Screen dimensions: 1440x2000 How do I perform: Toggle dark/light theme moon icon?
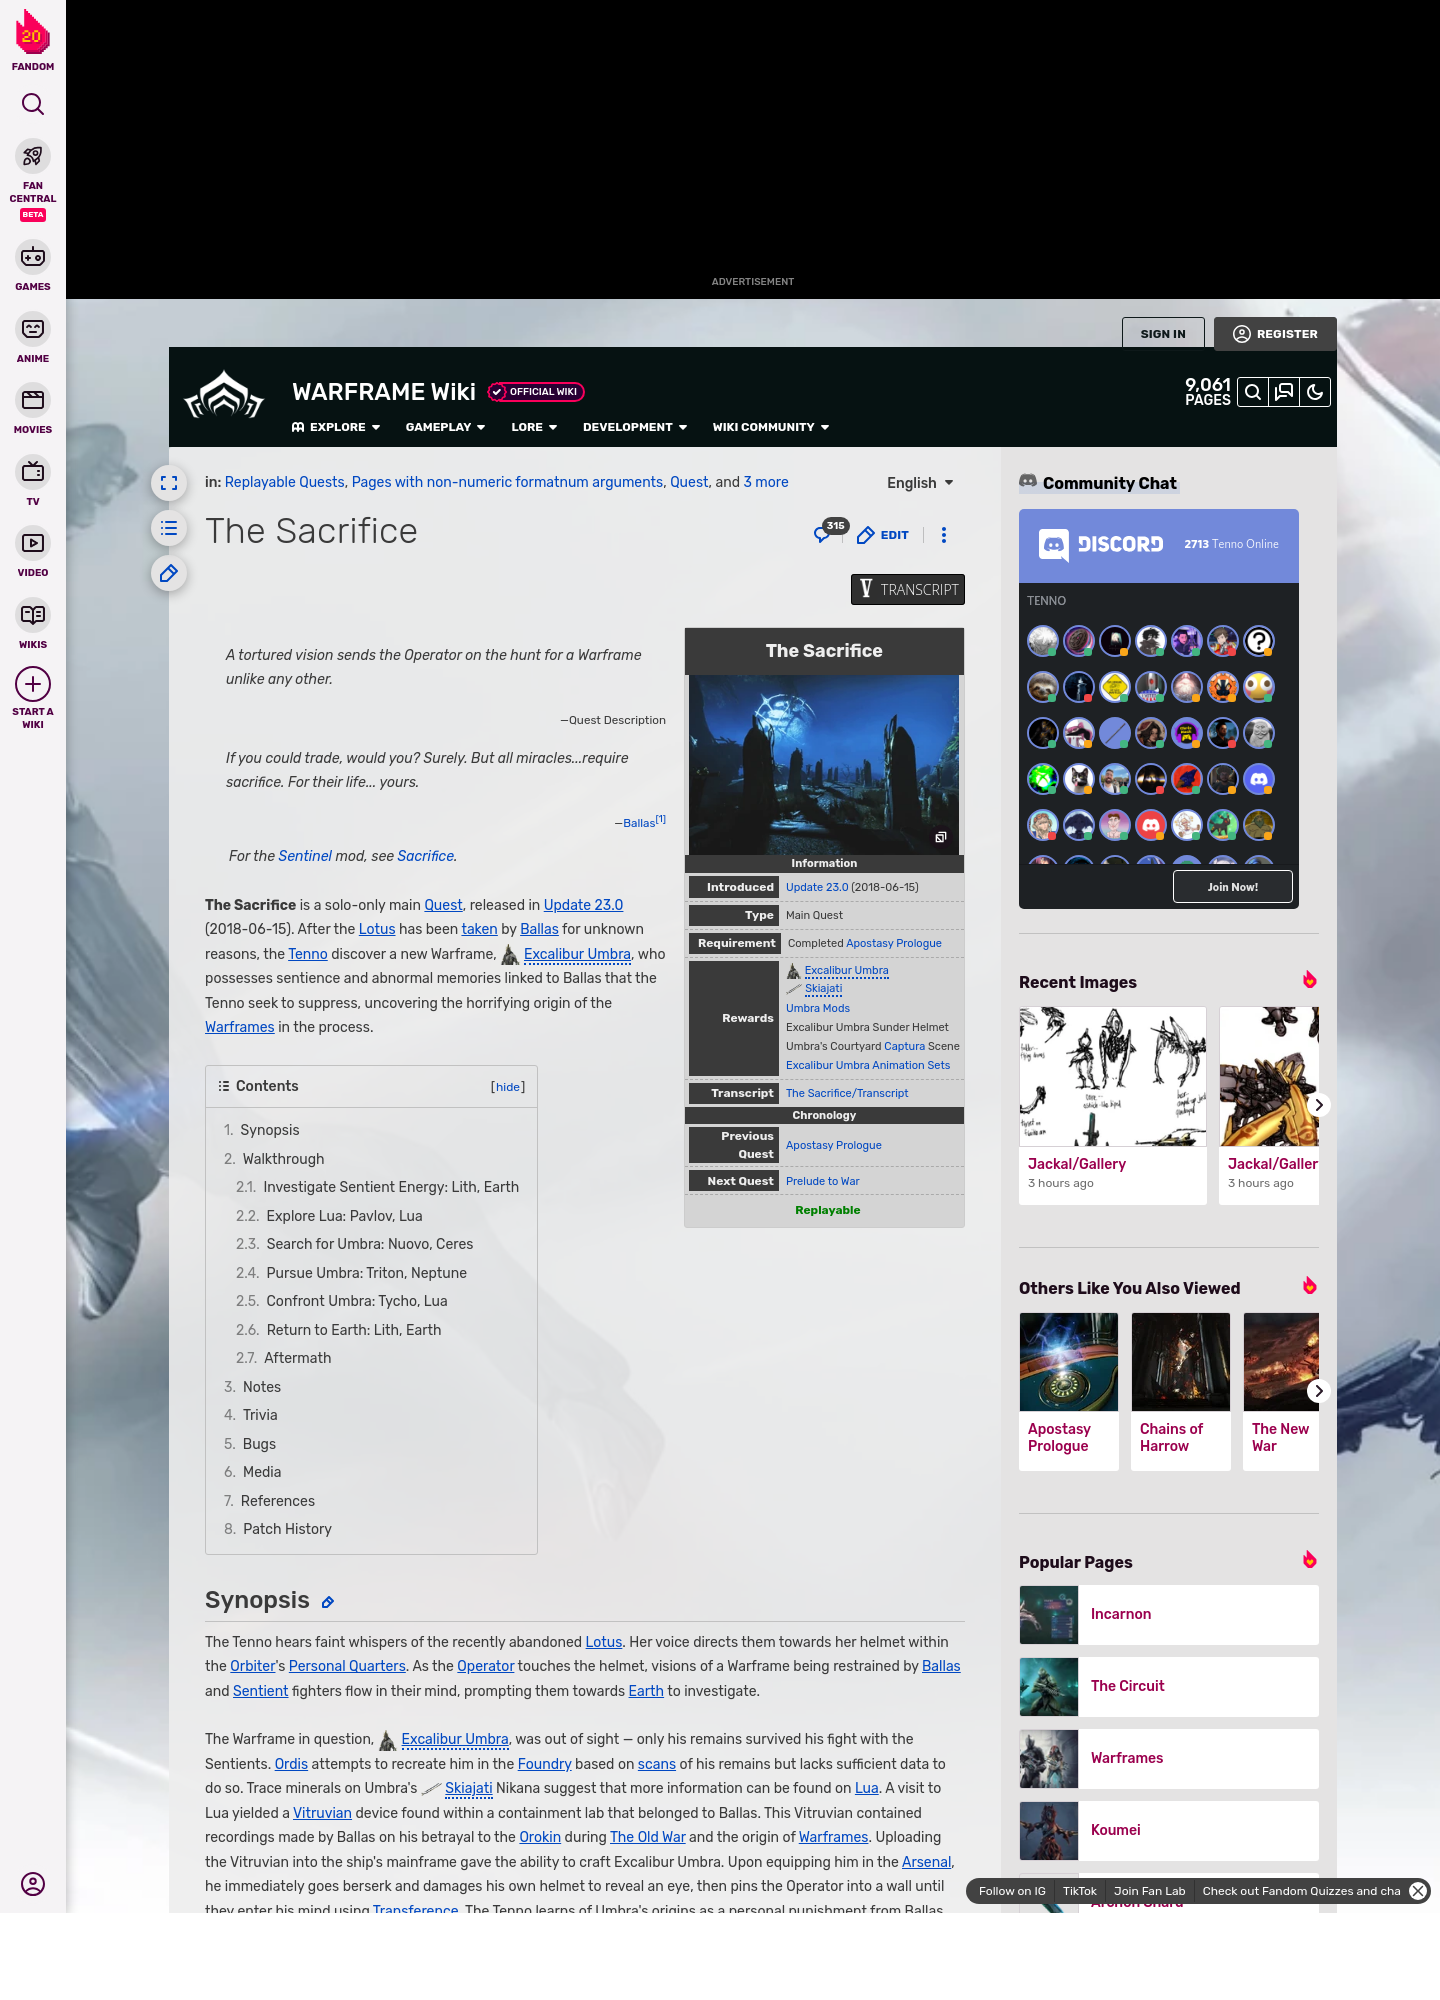(1315, 393)
